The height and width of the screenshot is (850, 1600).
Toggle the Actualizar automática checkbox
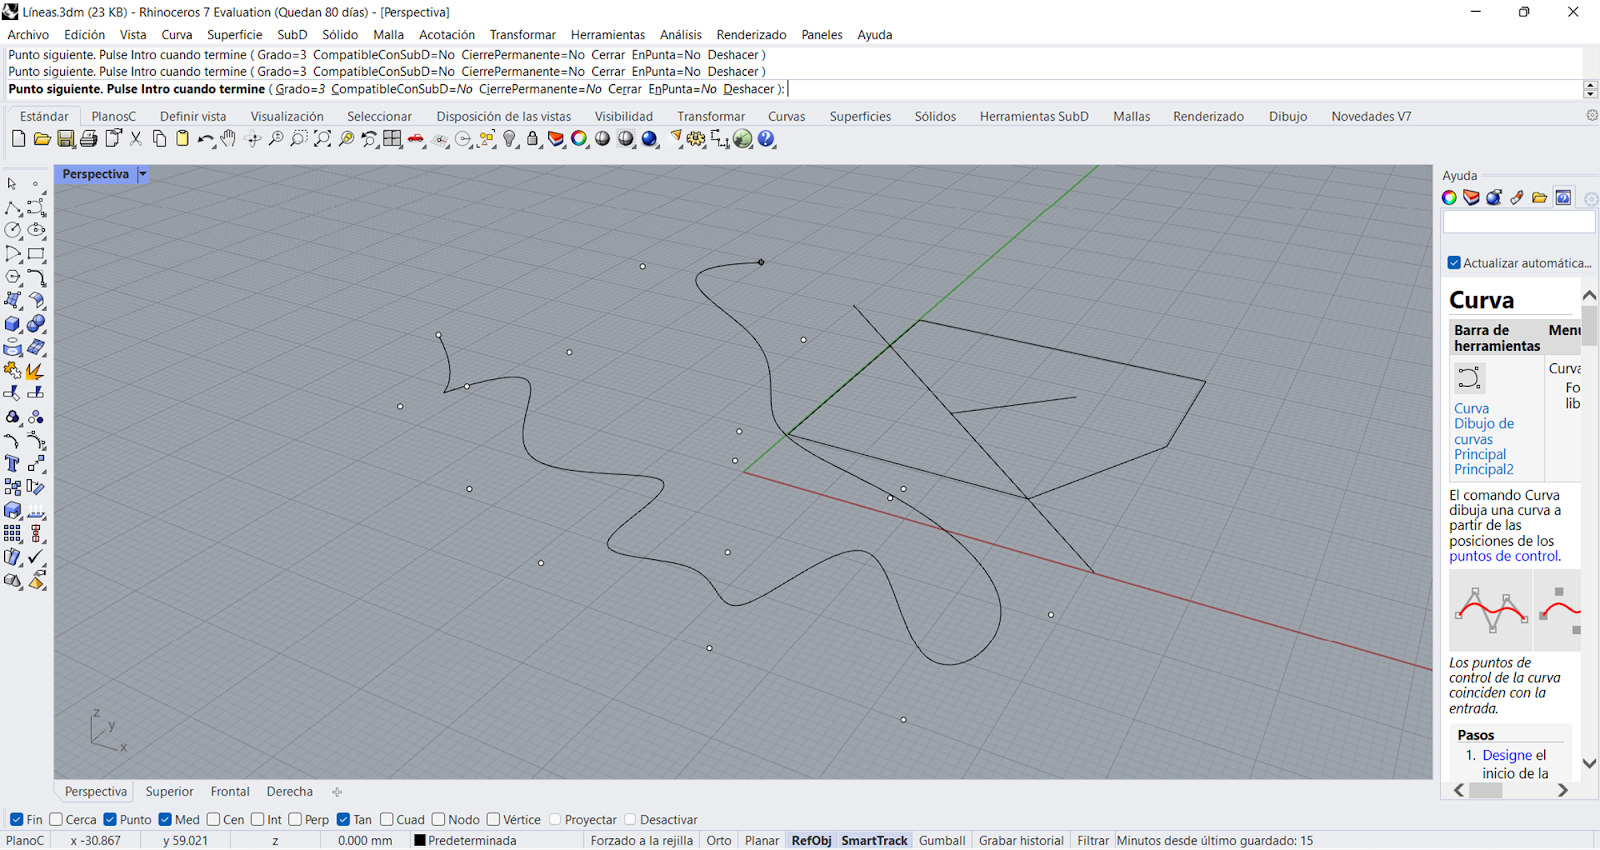[x=1454, y=263]
